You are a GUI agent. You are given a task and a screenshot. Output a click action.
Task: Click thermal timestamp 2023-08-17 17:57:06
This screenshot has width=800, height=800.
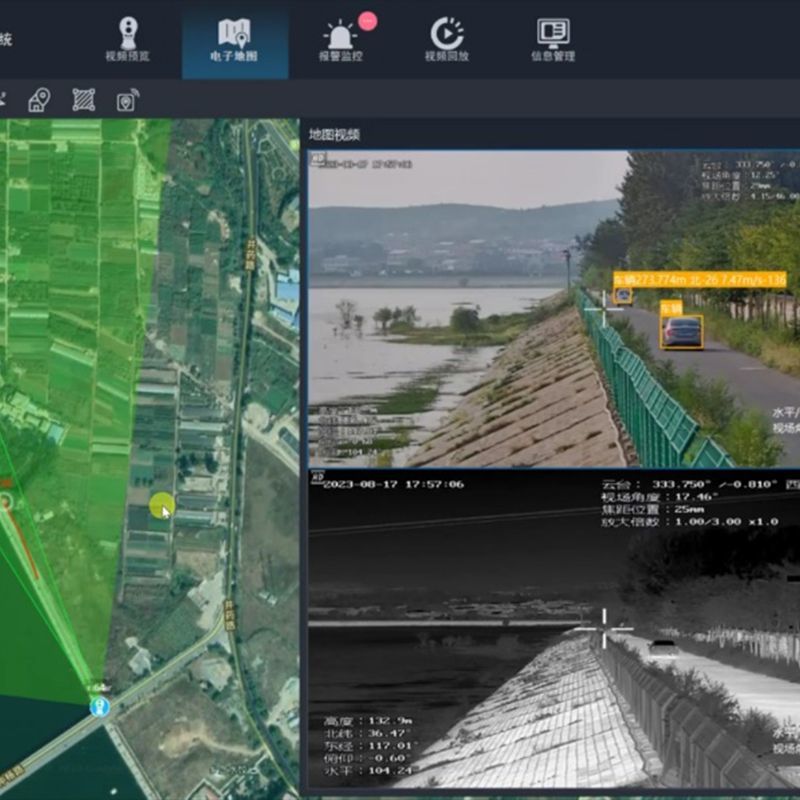[x=394, y=484]
